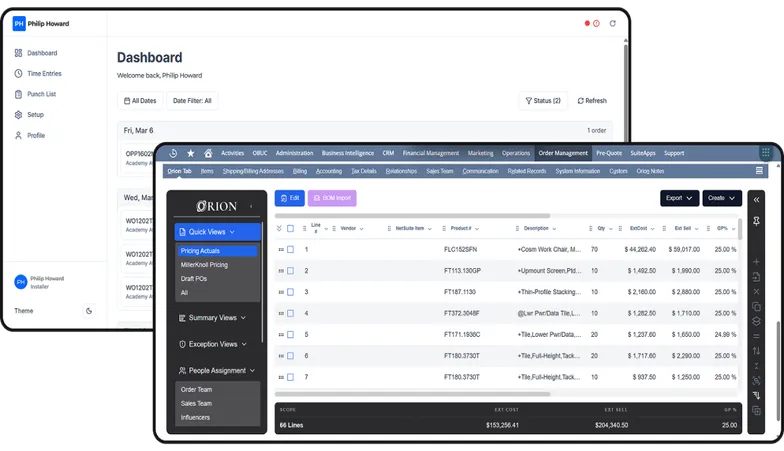
Task: Toggle dark theme moon button
Action: [89, 310]
